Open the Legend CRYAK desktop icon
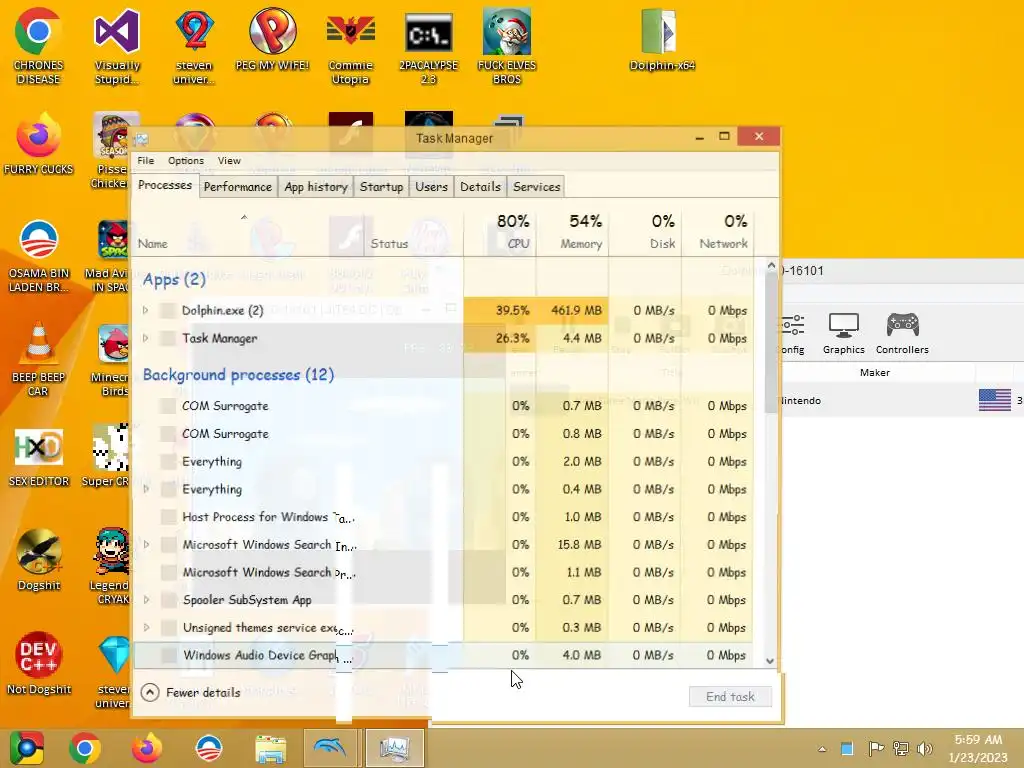 (111, 566)
